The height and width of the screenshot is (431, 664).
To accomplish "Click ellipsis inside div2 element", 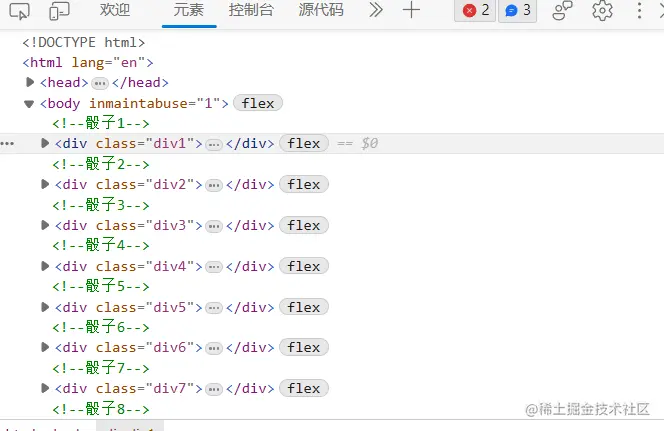I will [214, 185].
